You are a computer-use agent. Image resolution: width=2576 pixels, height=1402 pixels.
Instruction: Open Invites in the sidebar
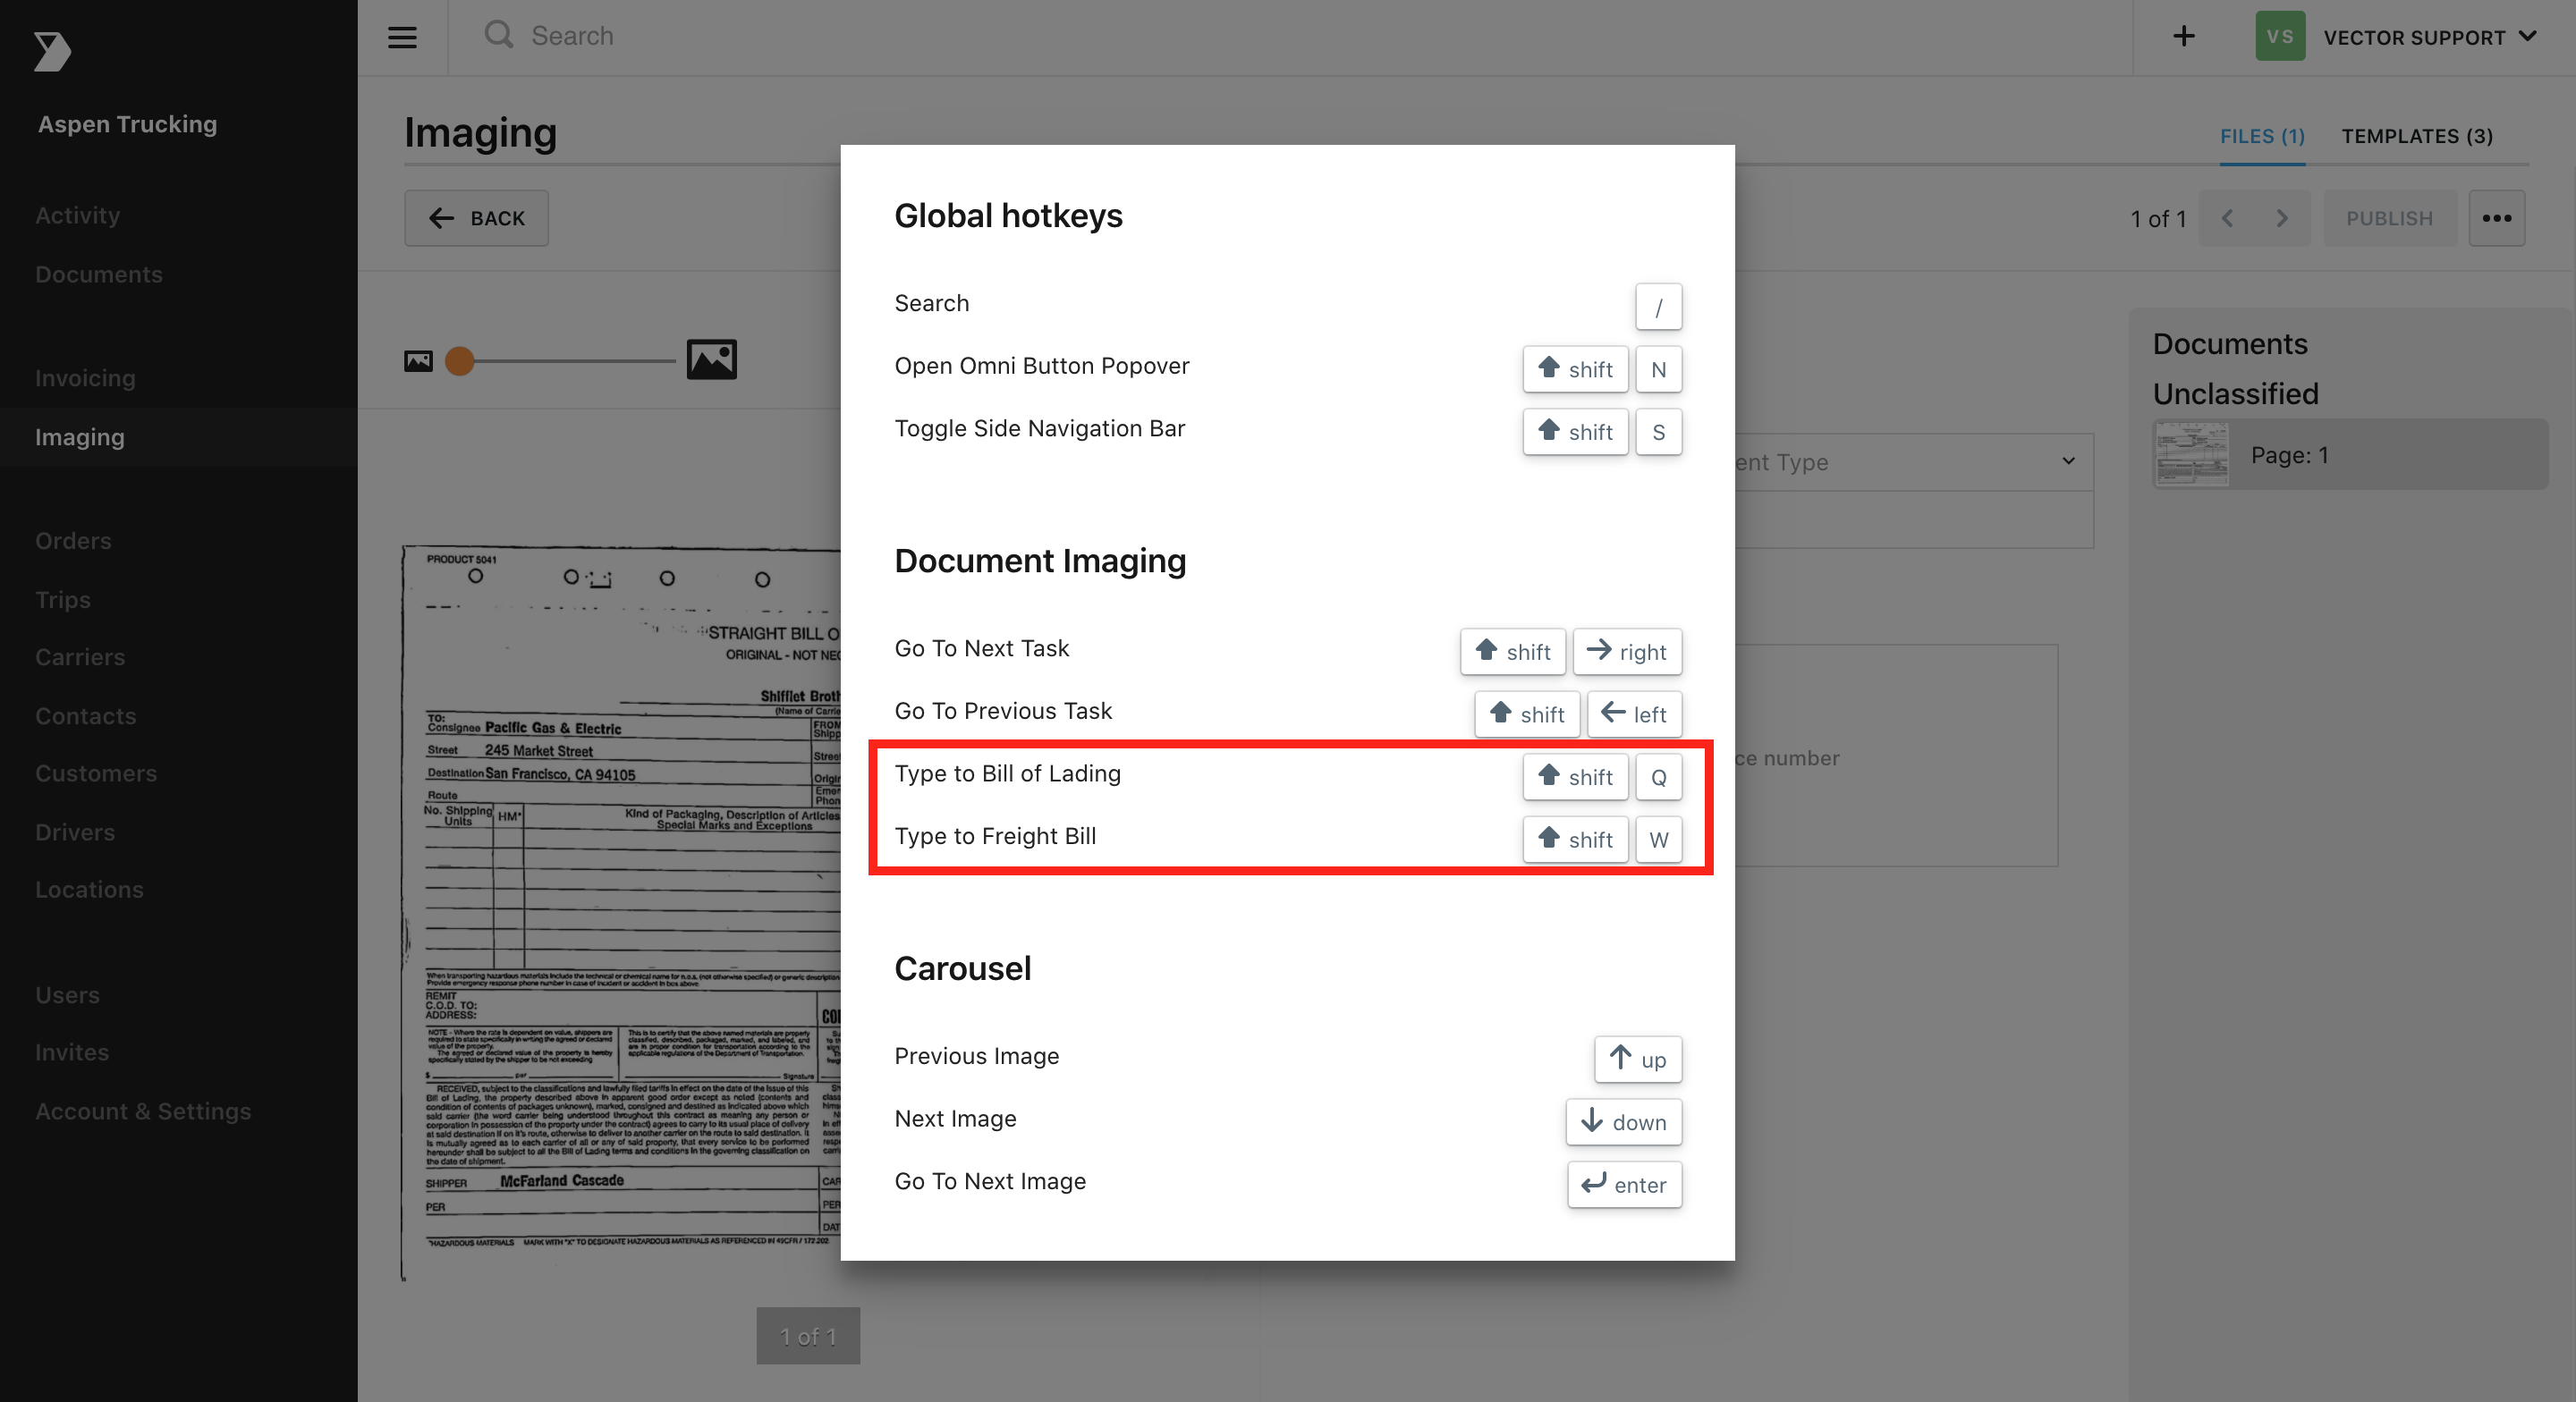point(72,1052)
